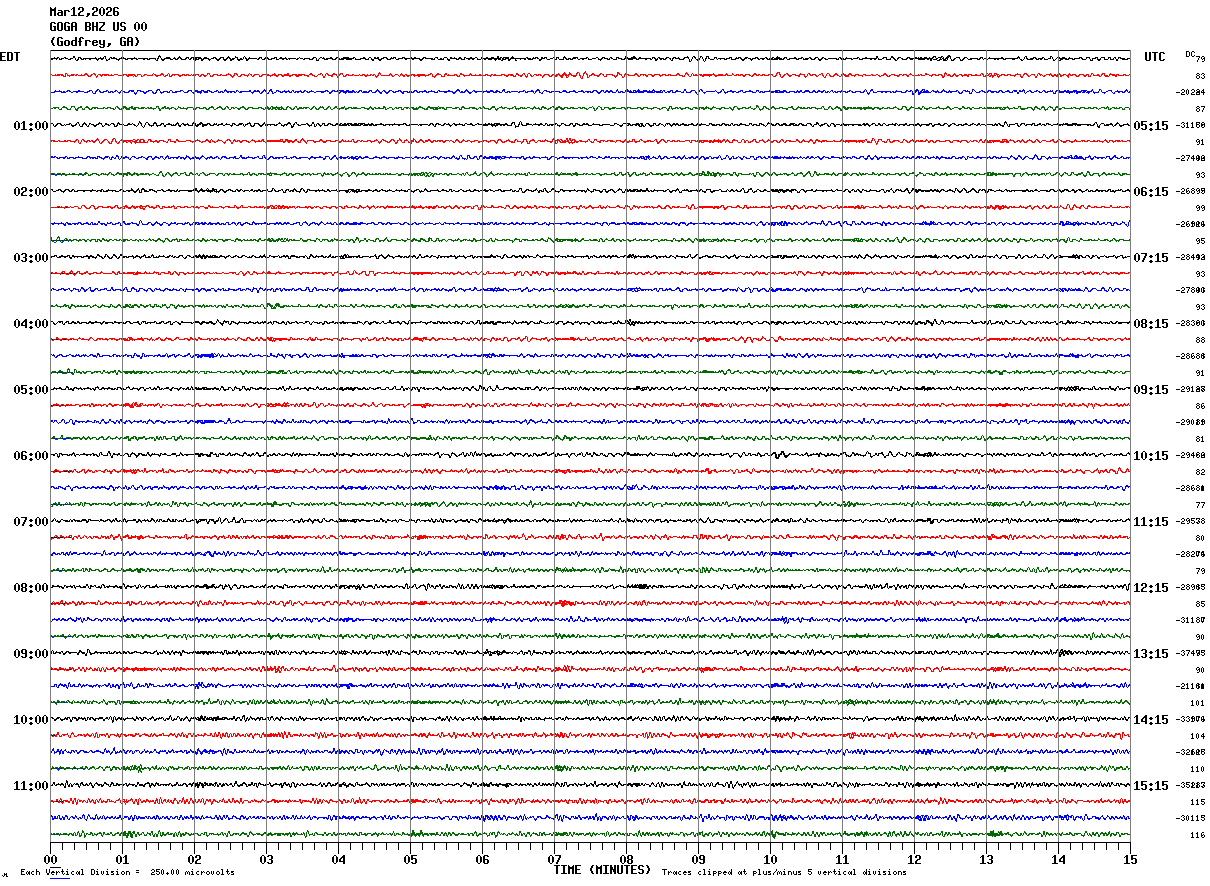
Task: Click the DC offset value 86
Action: (x=1200, y=406)
